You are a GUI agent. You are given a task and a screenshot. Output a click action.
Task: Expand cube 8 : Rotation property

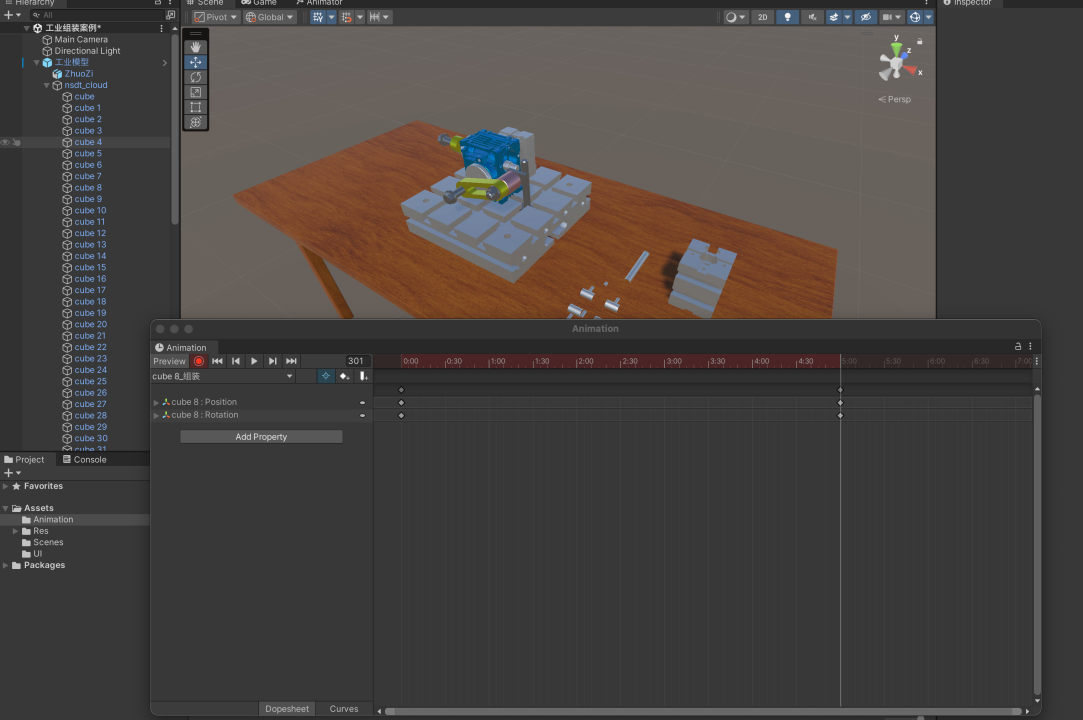point(156,415)
